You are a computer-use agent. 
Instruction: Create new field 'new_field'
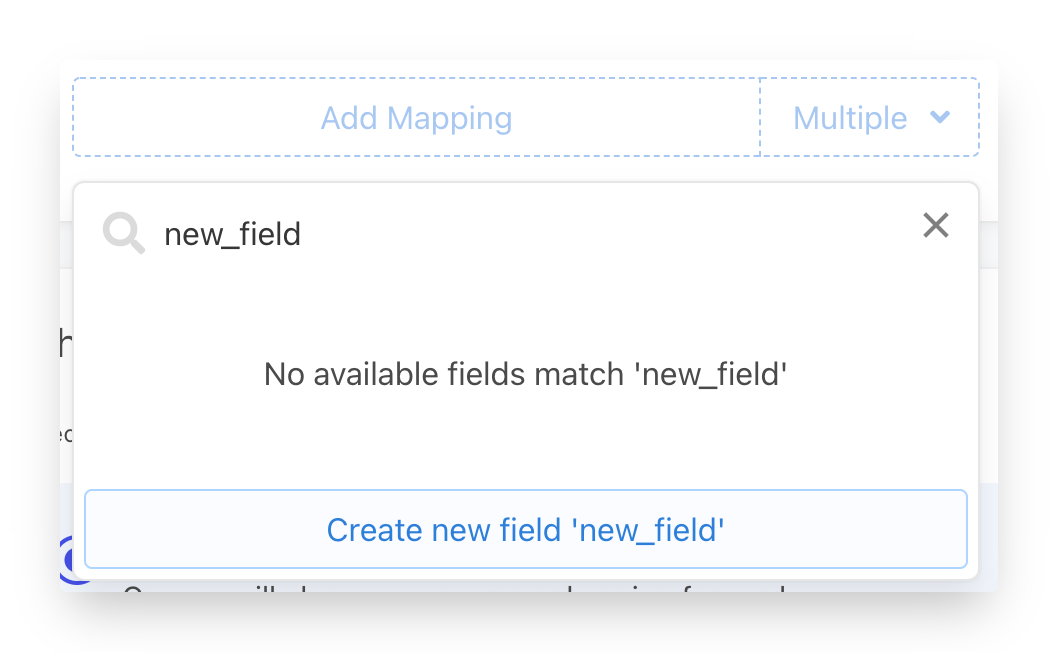coord(525,529)
